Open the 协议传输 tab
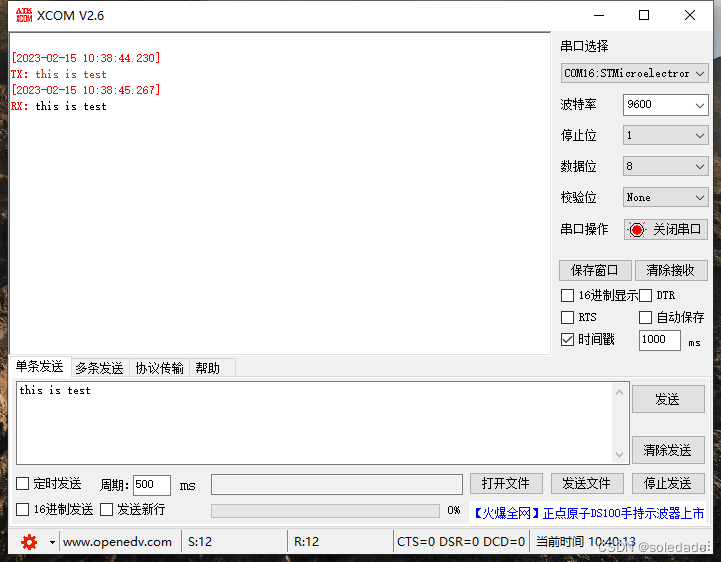The height and width of the screenshot is (562, 721). [160, 368]
